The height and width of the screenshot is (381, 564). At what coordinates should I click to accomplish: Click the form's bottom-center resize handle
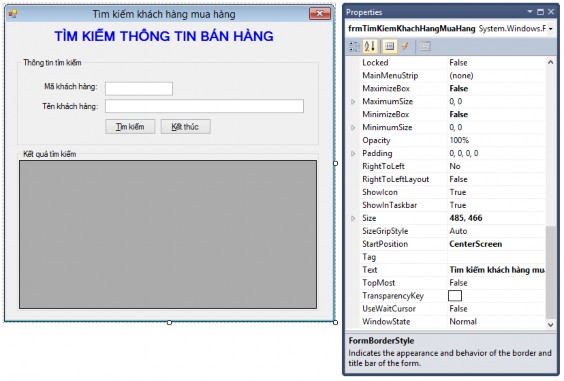pyautogui.click(x=169, y=323)
